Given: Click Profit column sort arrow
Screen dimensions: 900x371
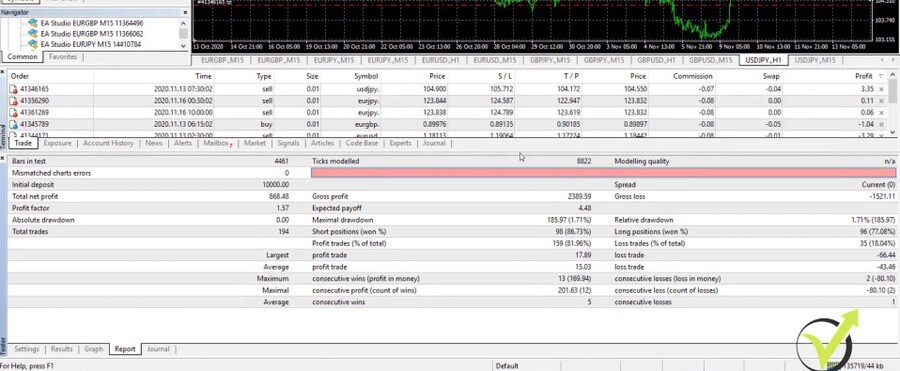Looking at the screenshot, I should point(882,76).
